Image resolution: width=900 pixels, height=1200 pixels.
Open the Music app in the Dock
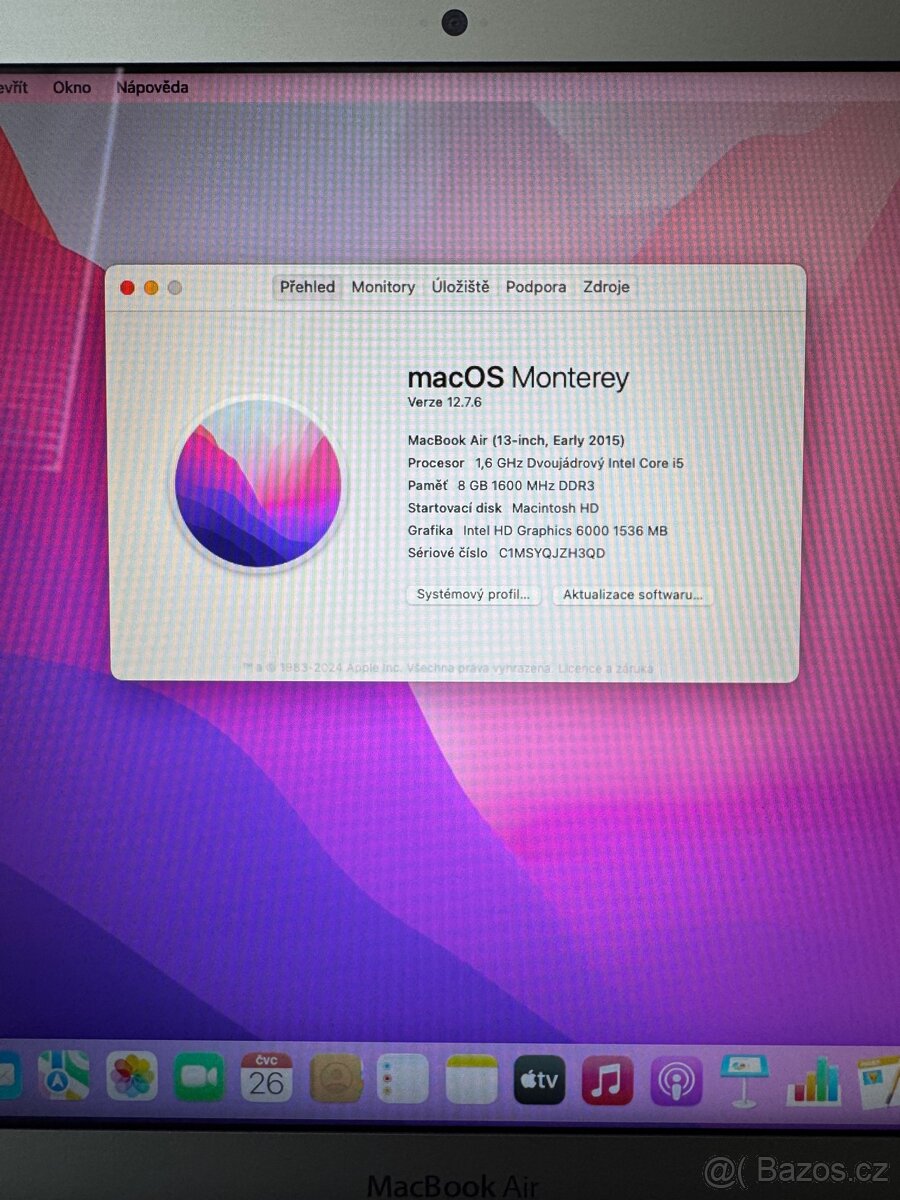(607, 1080)
